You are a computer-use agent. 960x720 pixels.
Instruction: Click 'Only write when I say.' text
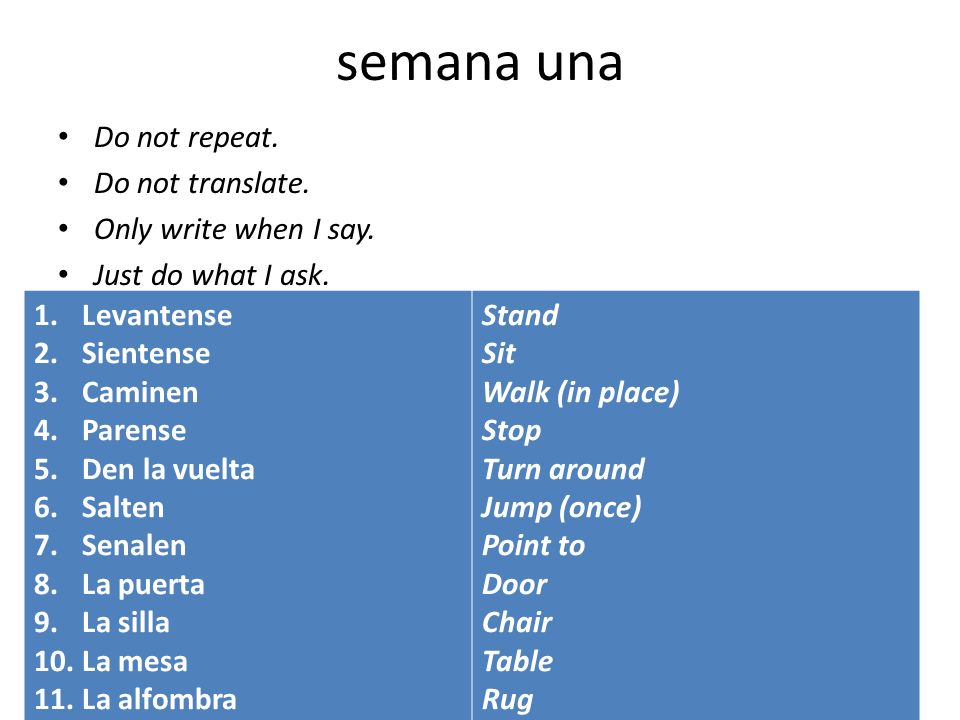pos(234,230)
